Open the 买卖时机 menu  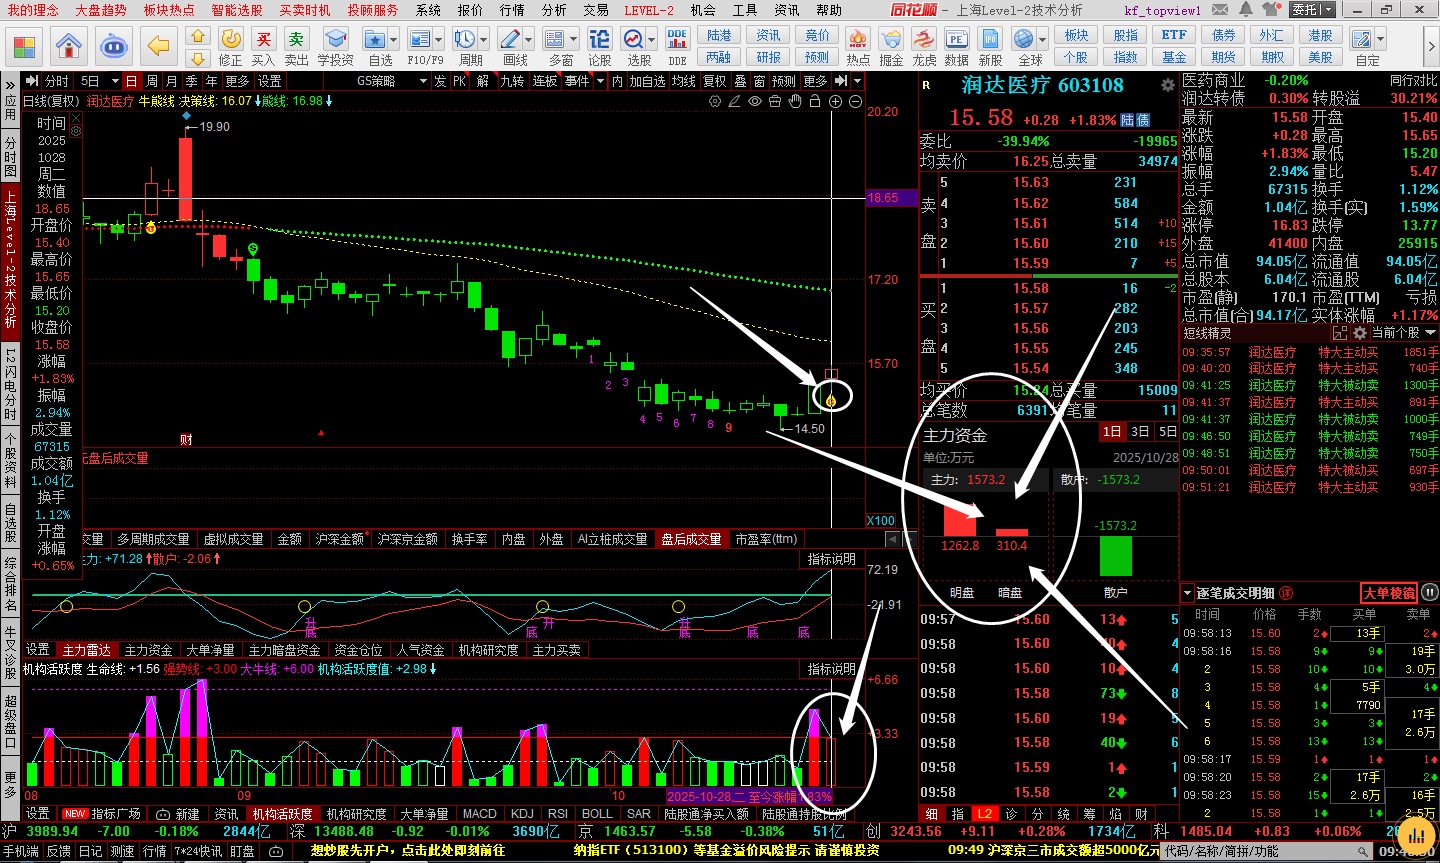[305, 10]
